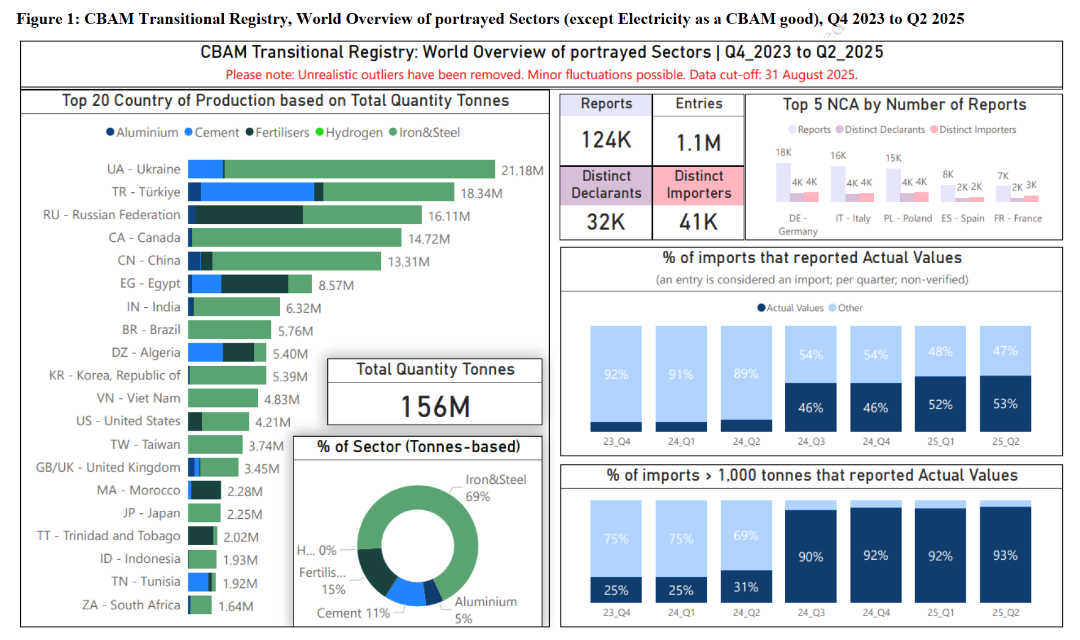
Task: Select the Hydrogen legend dot
Action: [x=320, y=133]
